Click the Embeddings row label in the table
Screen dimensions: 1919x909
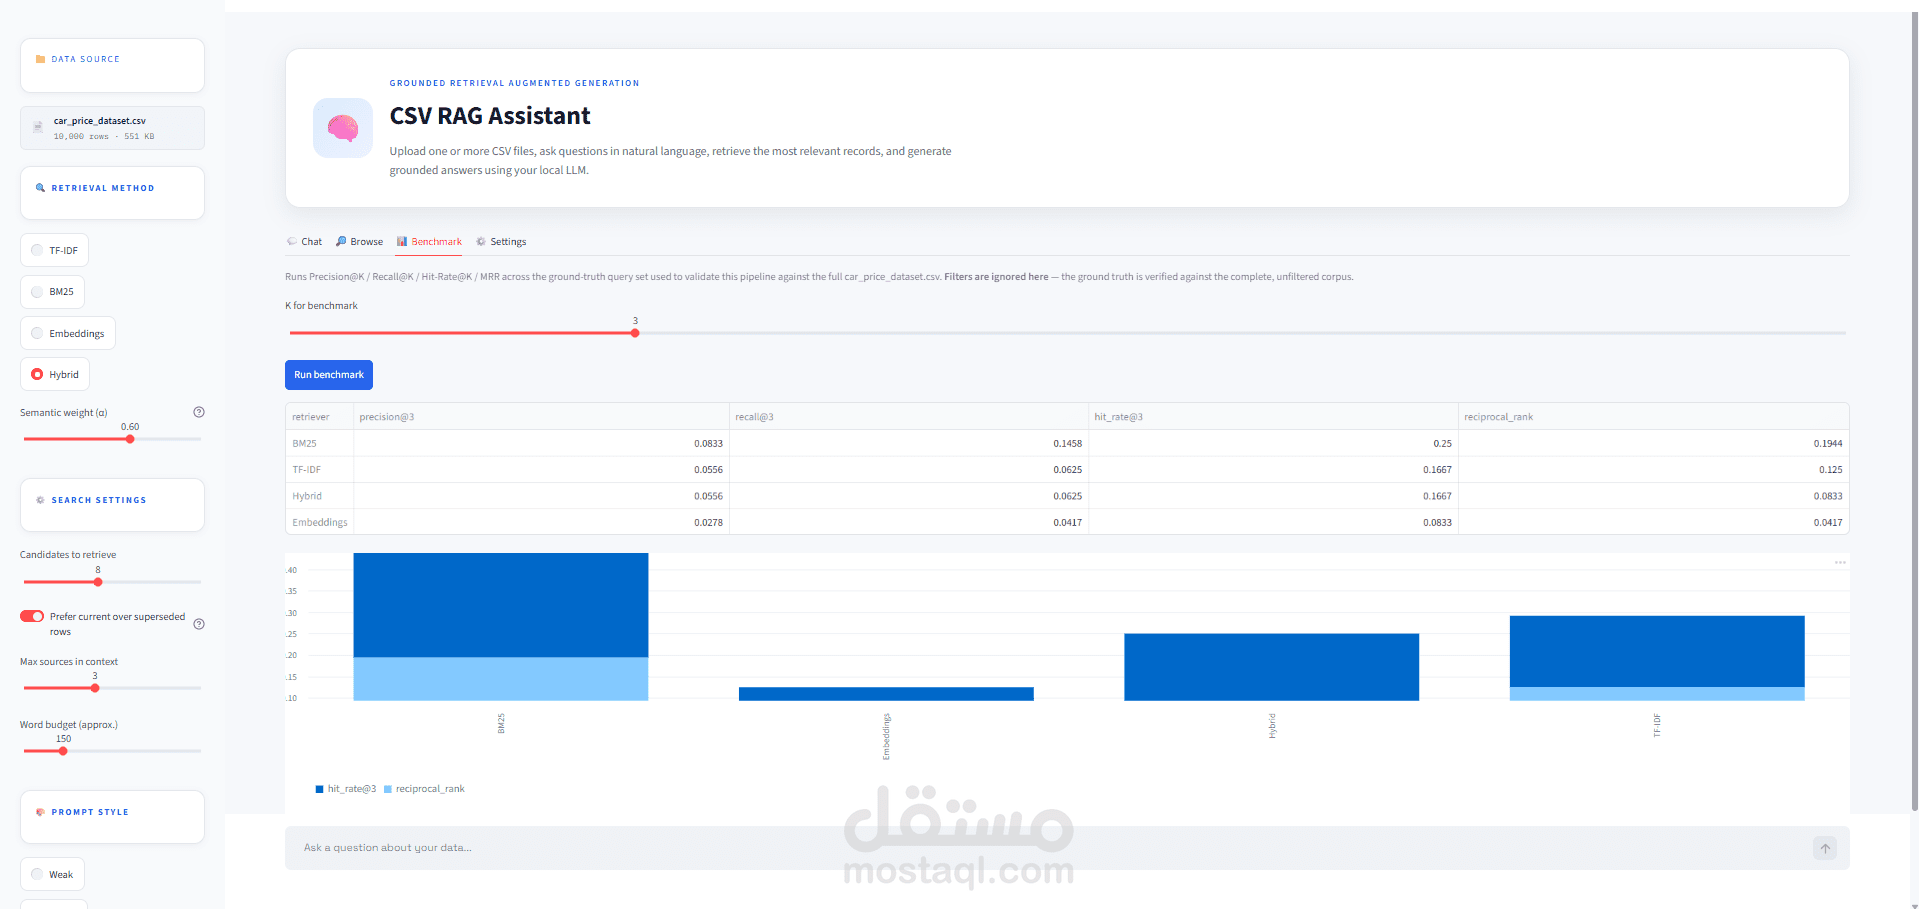320,522
